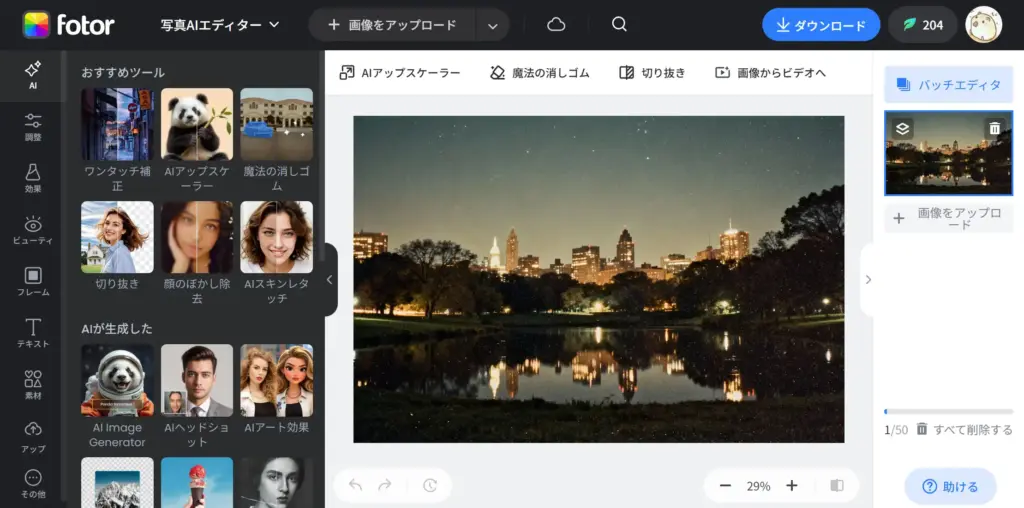The image size is (1024, 508).
Task: Click the 画像をアップロード top button
Action: [x=392, y=25]
